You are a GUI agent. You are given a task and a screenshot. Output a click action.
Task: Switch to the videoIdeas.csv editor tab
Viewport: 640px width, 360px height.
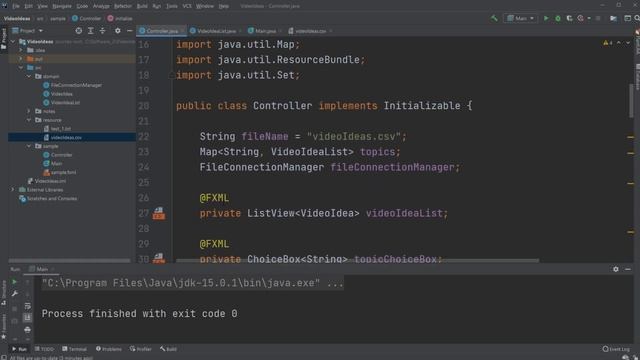pos(309,31)
